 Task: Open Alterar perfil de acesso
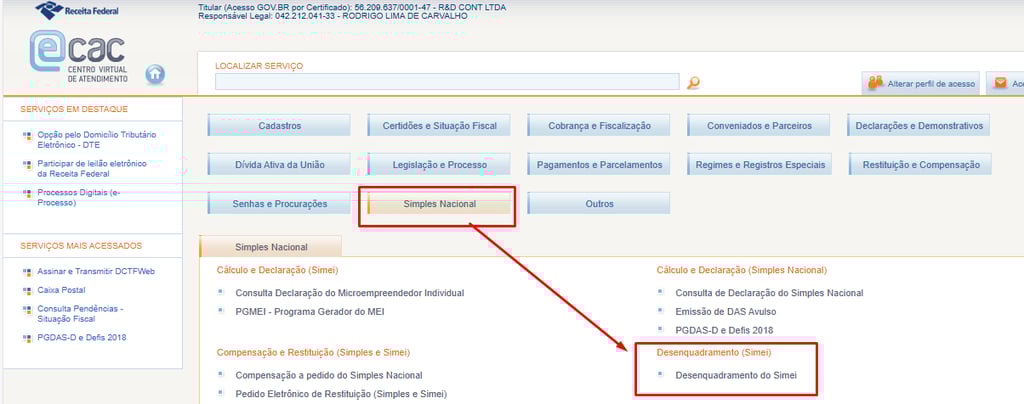click(x=921, y=84)
